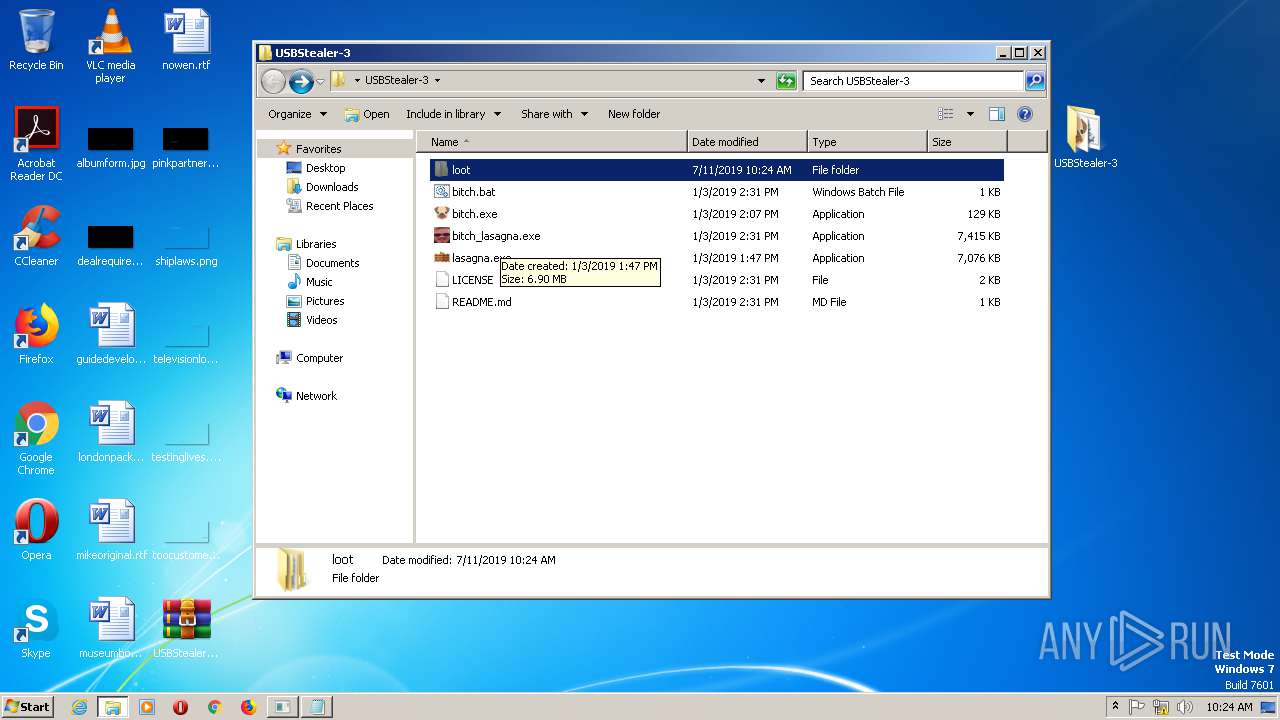This screenshot has width=1280, height=720.
Task: Open mikeoriginal.rtf desktop document
Action: click(111, 530)
